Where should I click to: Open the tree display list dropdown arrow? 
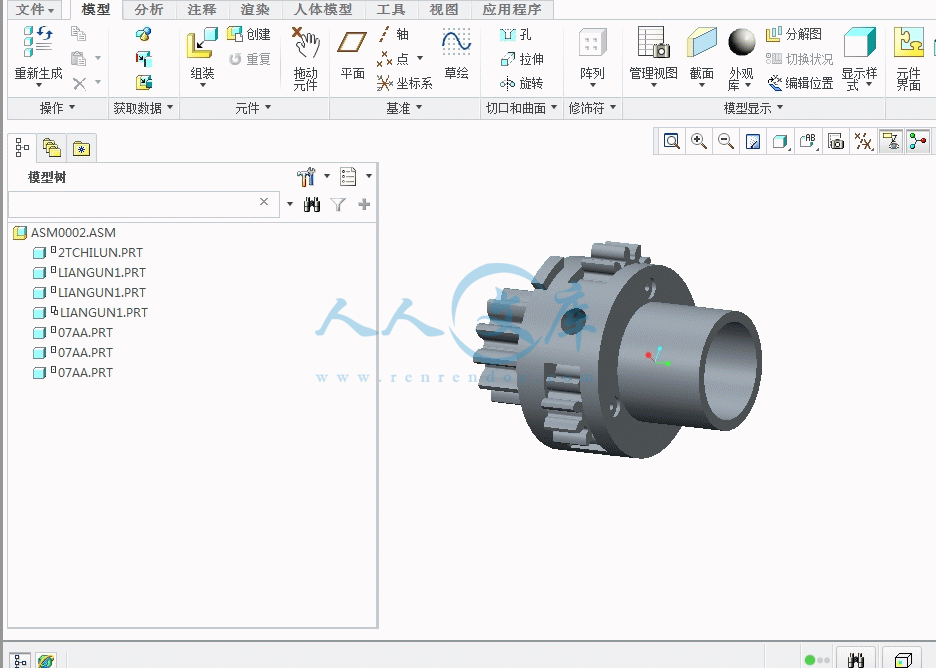[x=369, y=176]
